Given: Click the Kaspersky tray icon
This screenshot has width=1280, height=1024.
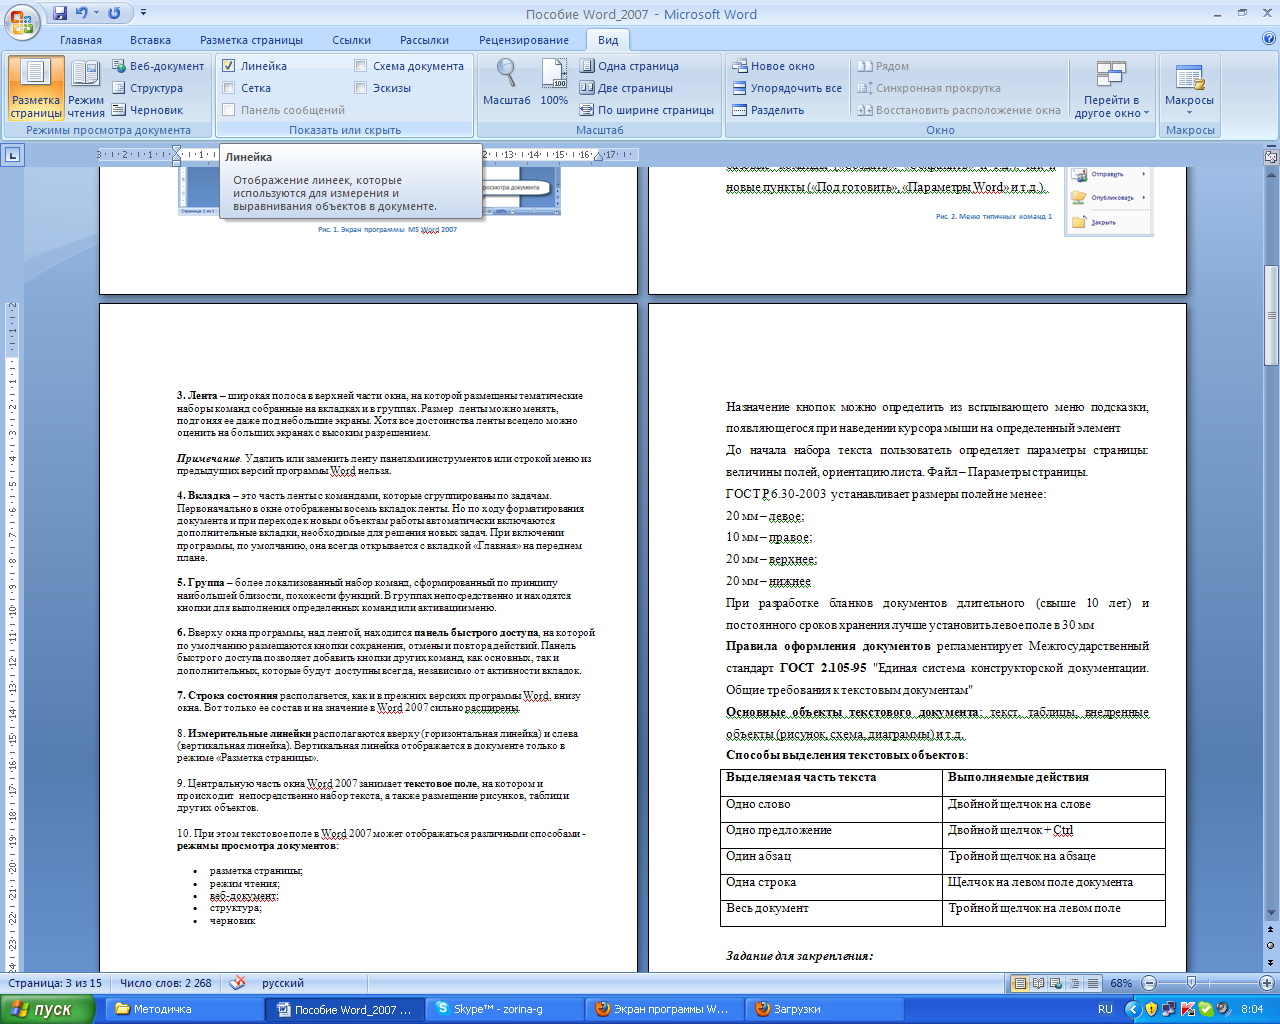Looking at the screenshot, I should (1187, 1009).
